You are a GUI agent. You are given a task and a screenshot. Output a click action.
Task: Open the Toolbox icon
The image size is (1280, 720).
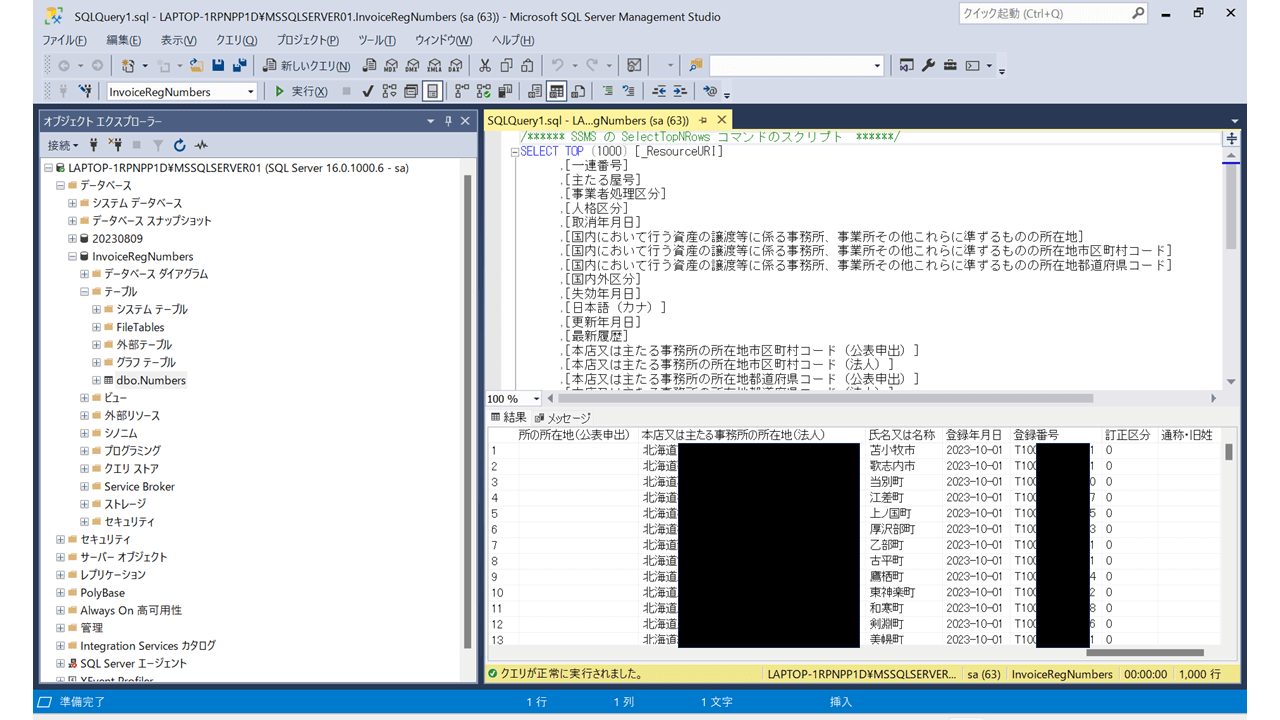click(x=950, y=66)
